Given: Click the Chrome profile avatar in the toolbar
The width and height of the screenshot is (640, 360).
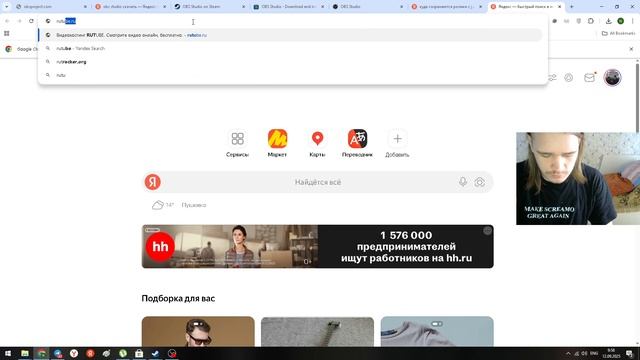Looking at the screenshot, I should [x=620, y=21].
